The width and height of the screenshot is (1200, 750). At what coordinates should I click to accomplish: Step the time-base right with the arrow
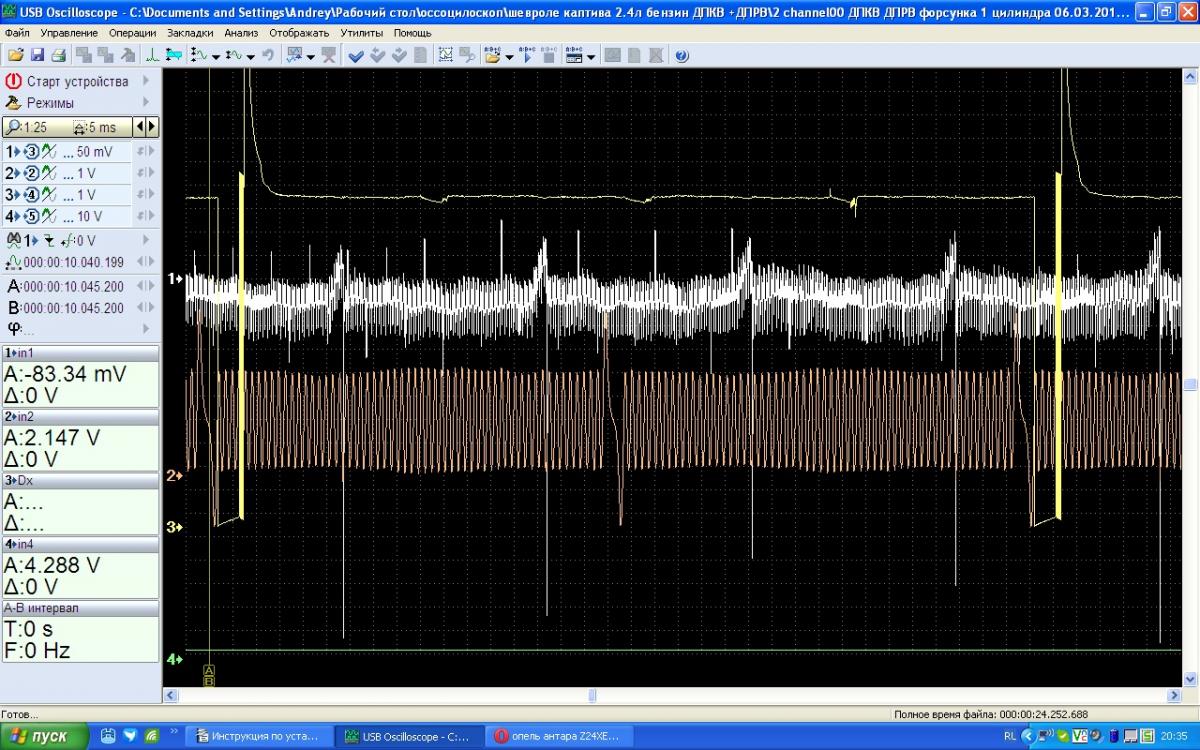tap(152, 127)
